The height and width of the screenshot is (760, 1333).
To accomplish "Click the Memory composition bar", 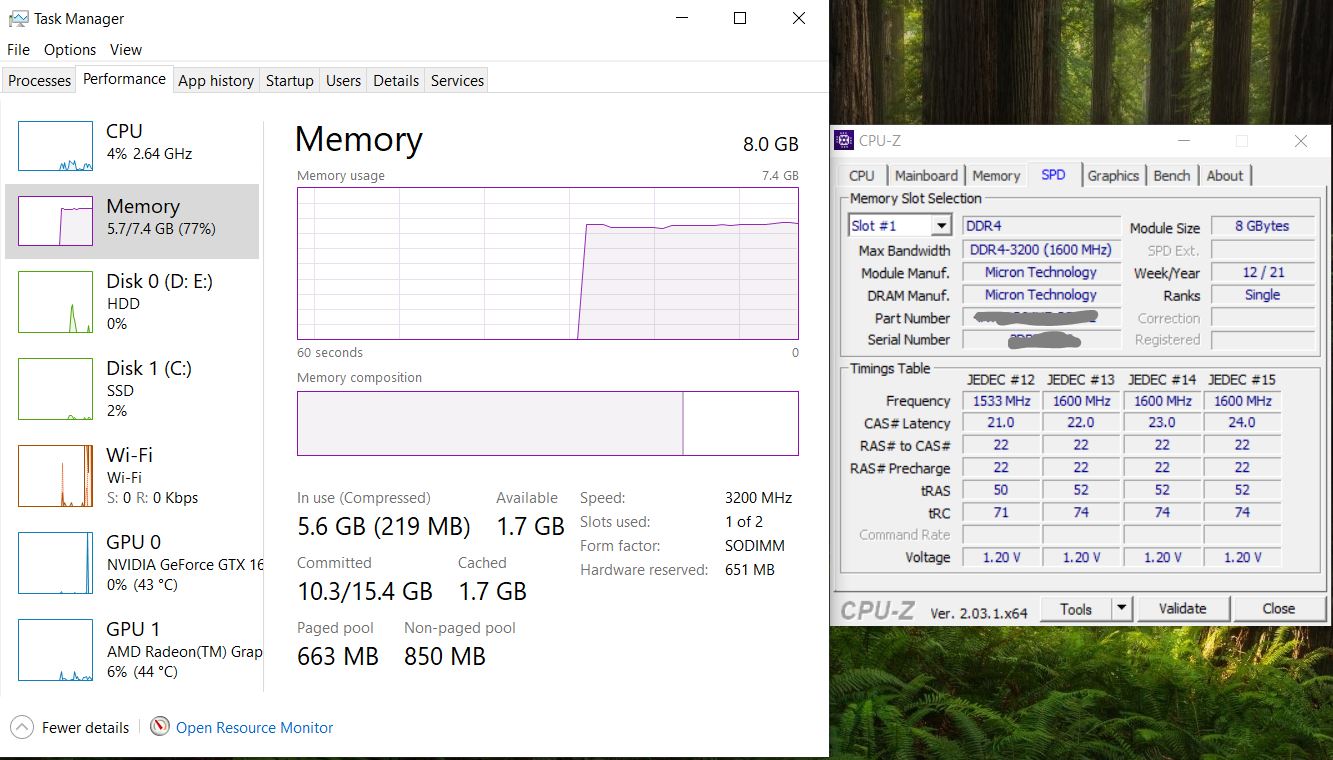I will coord(548,423).
